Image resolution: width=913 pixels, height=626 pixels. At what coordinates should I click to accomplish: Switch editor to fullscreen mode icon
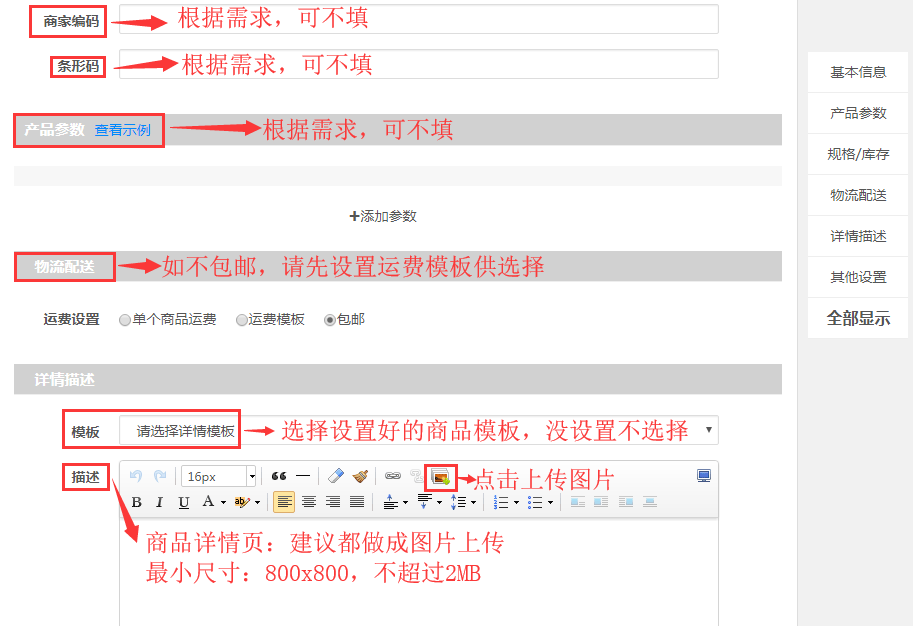704,476
